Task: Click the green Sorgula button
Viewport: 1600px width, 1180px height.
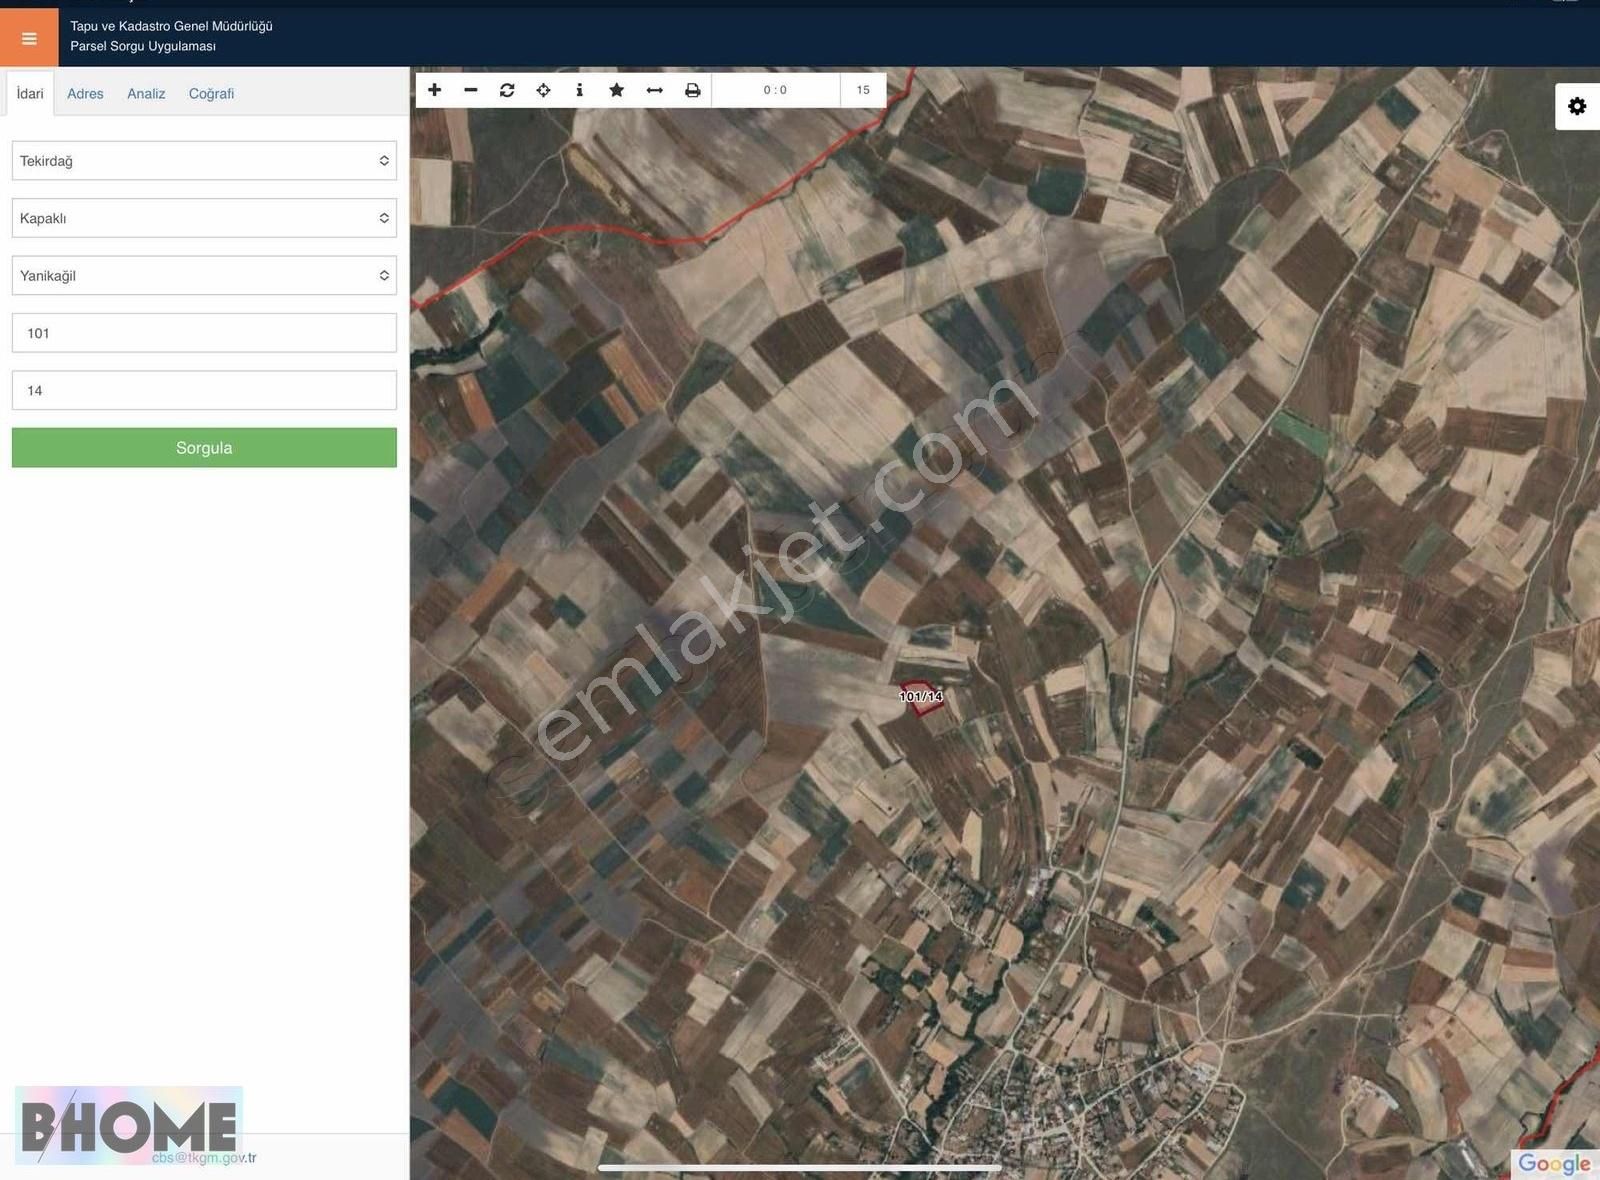Action: click(204, 448)
